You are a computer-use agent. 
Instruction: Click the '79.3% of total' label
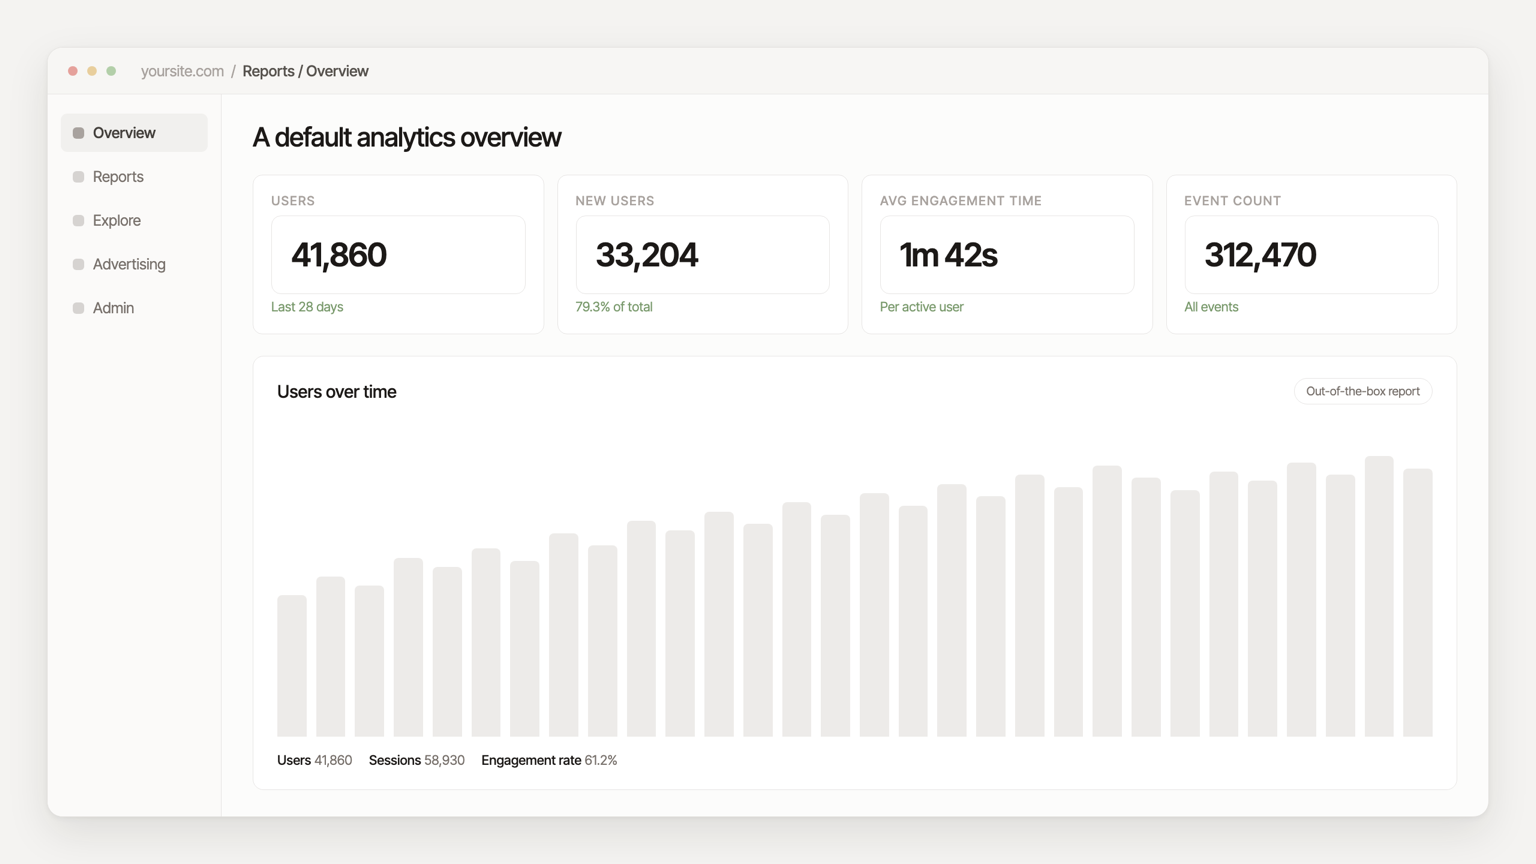pos(614,307)
